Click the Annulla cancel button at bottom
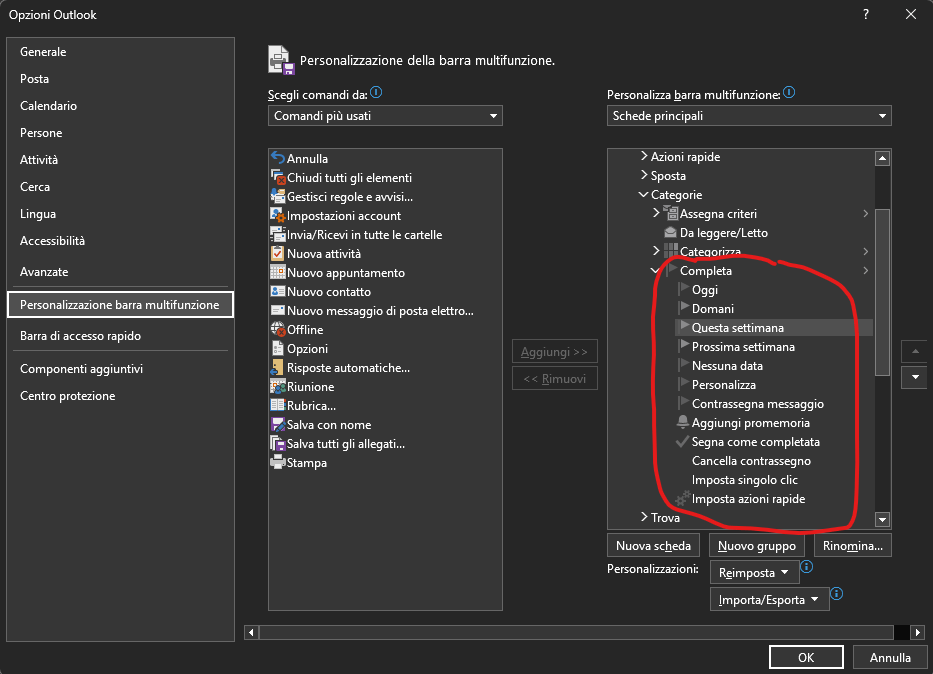 890,657
